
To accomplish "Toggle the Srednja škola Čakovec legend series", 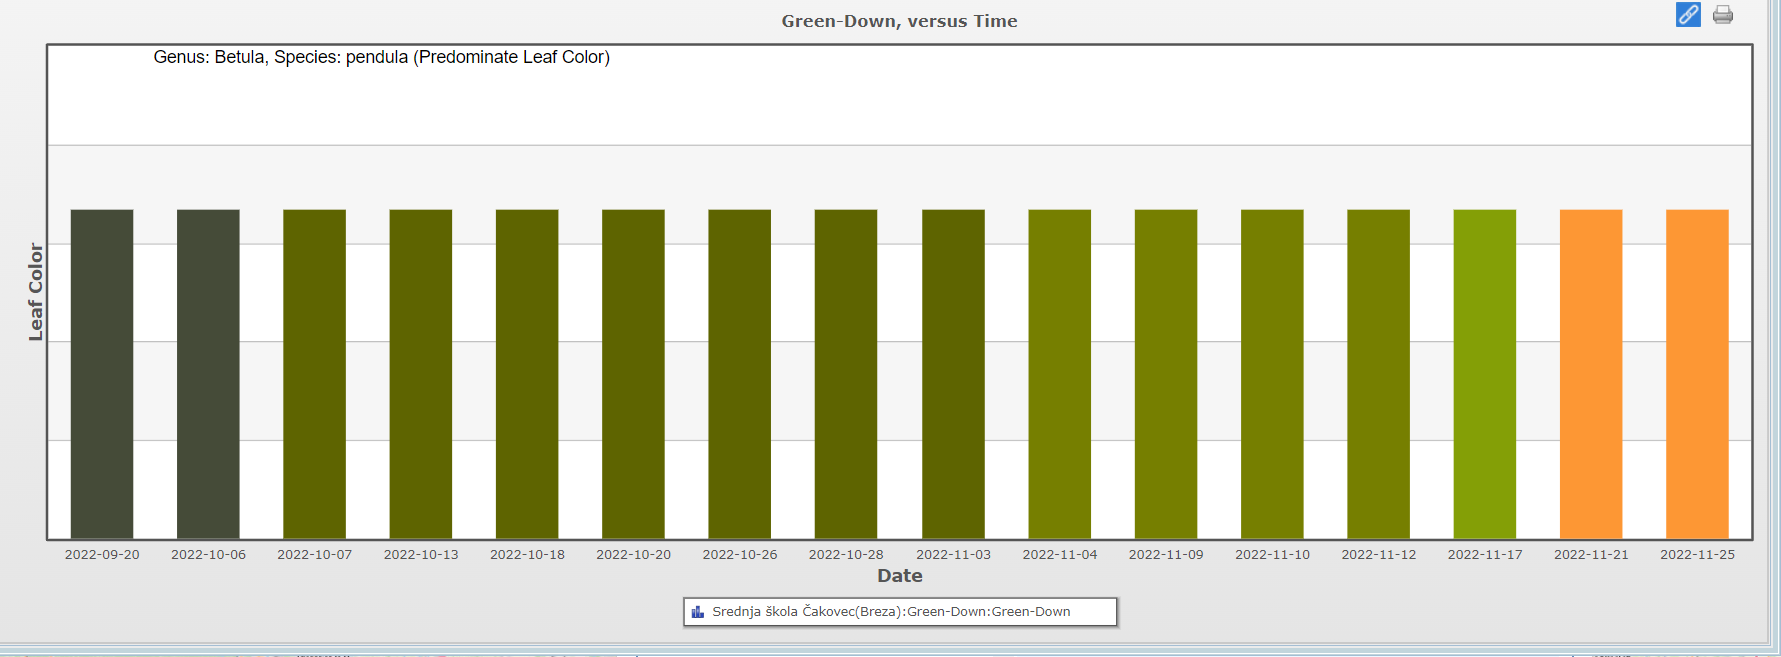I will 890,612.
